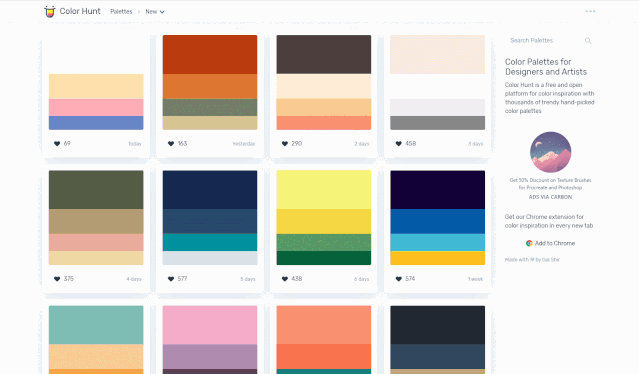Click the Chrome icon beside Add to Chrome

click(529, 243)
